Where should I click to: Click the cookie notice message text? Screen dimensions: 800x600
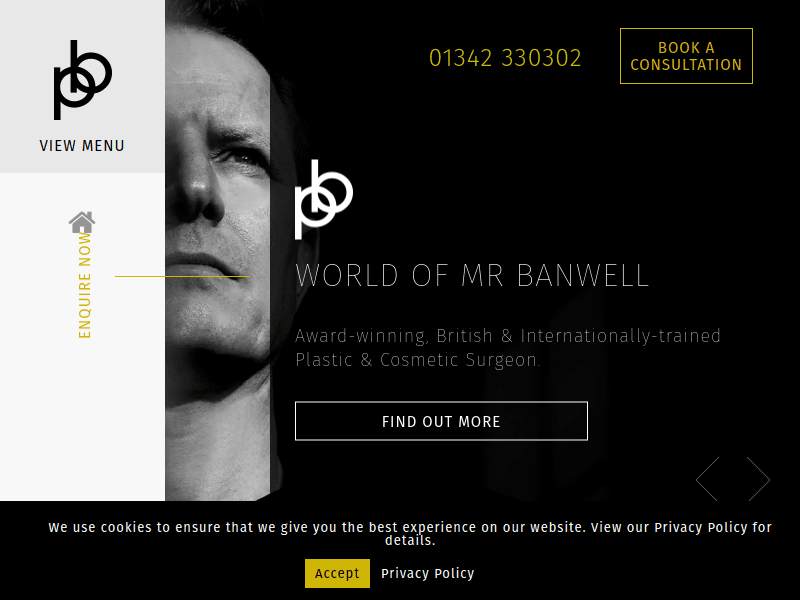pyautogui.click(x=410, y=534)
